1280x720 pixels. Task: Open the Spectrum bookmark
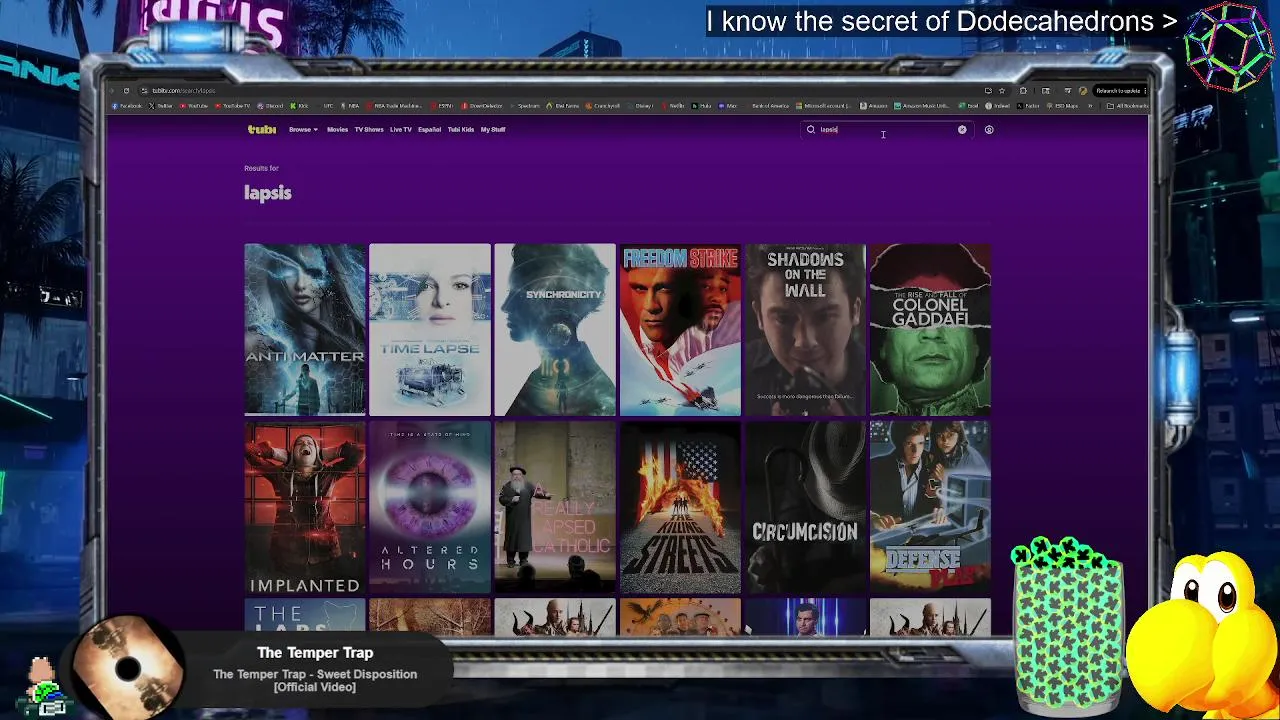point(525,106)
